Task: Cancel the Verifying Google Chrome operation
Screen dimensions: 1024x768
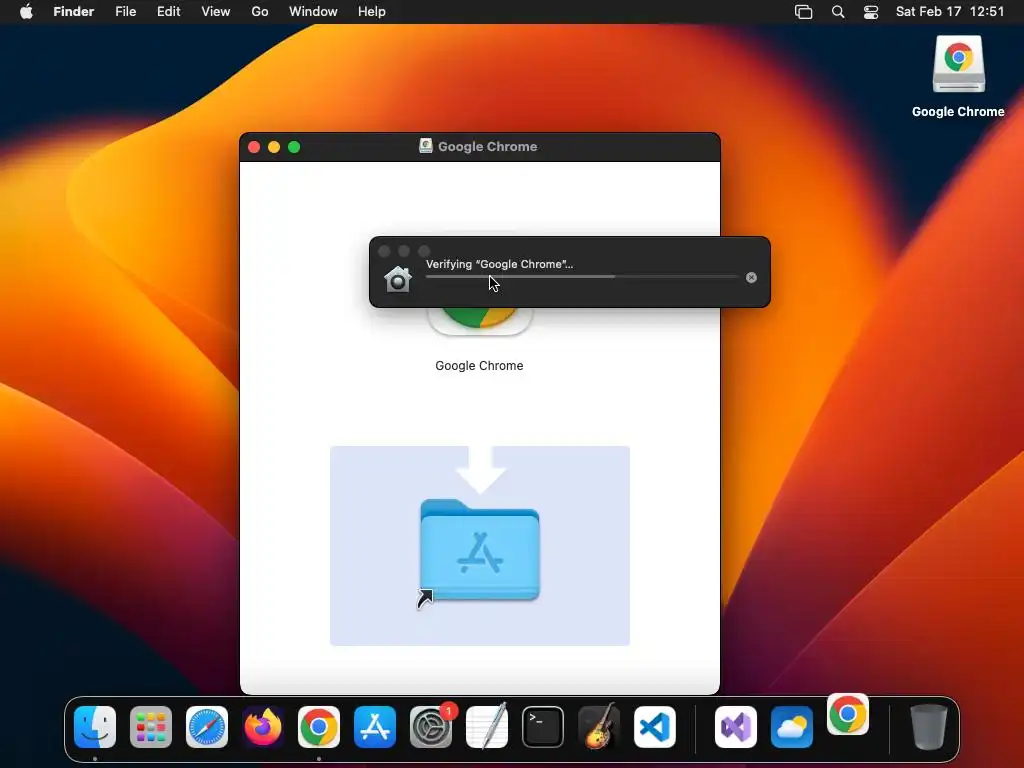Action: pos(751,278)
